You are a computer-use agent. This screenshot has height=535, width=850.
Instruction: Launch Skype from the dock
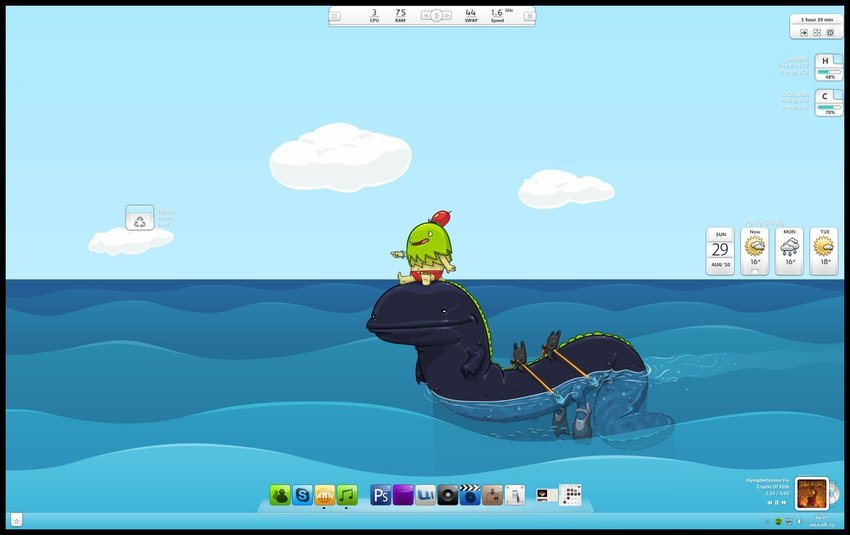(302, 495)
